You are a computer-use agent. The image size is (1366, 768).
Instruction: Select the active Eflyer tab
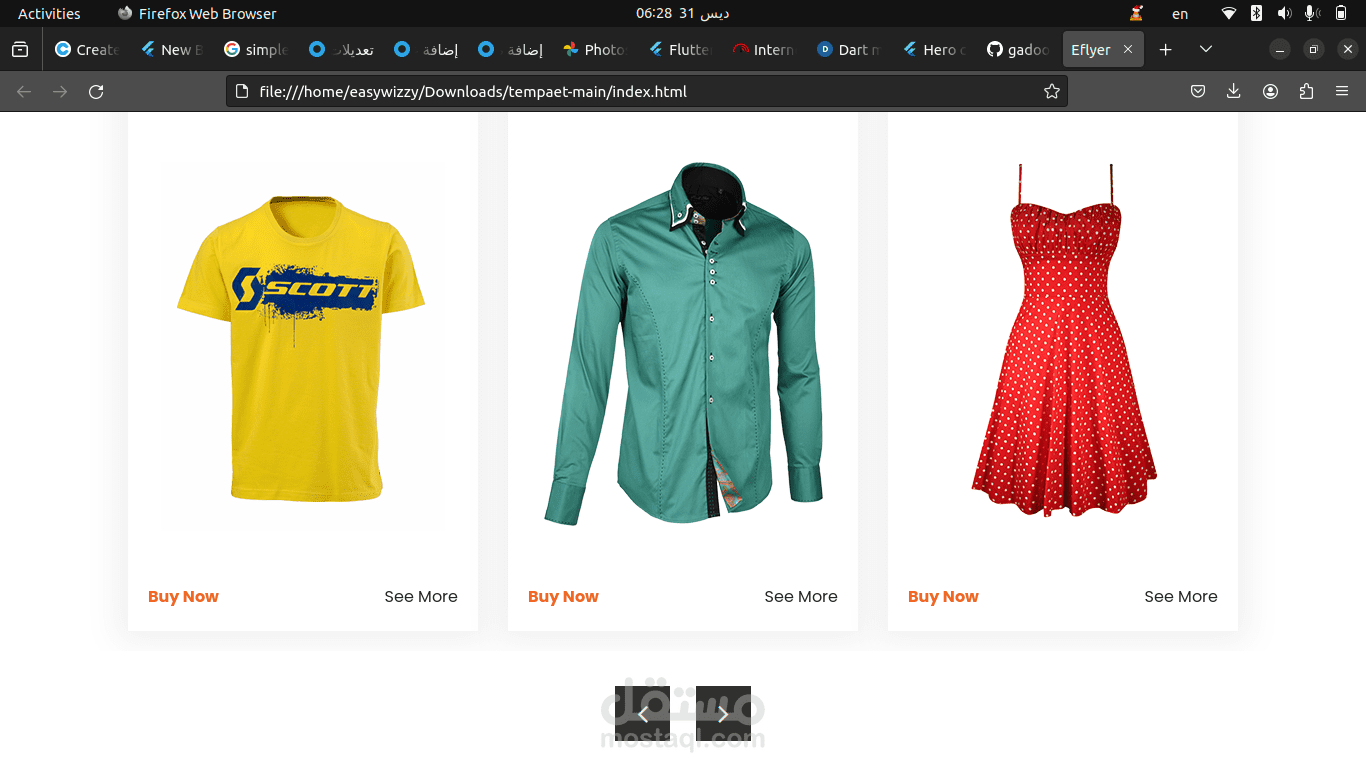point(1103,49)
